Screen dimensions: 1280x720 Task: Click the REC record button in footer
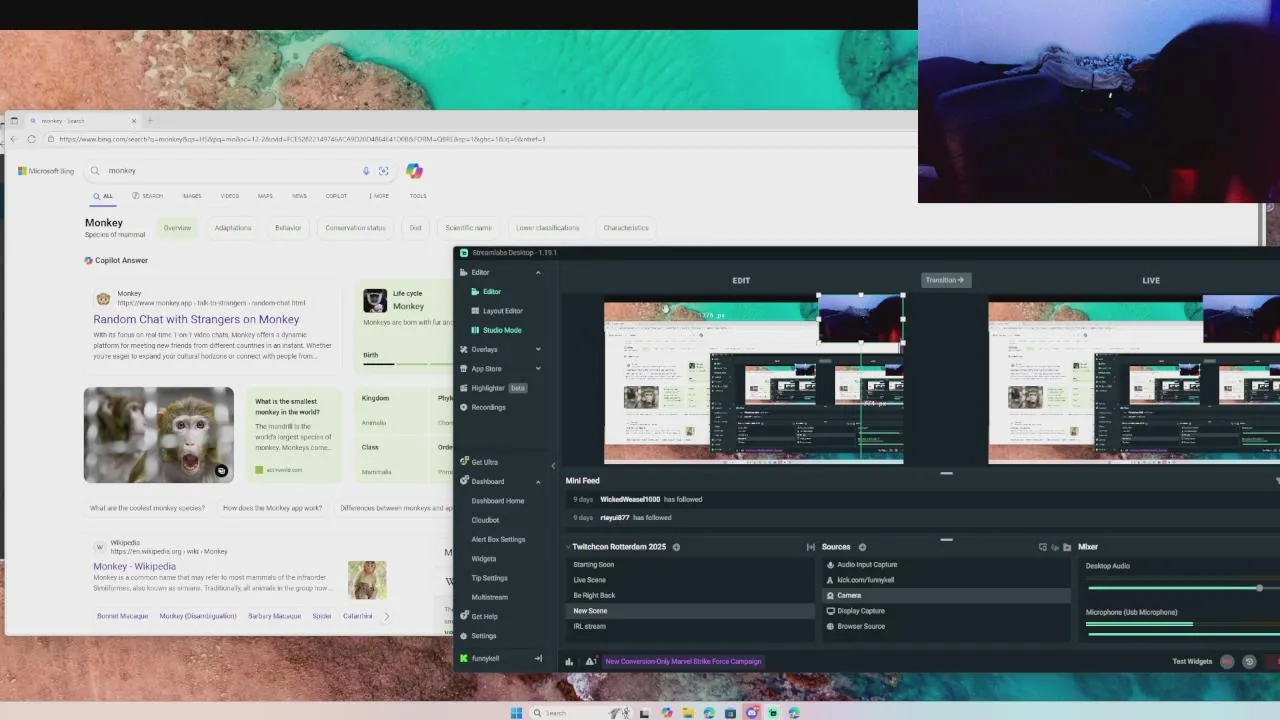pyautogui.click(x=1227, y=662)
